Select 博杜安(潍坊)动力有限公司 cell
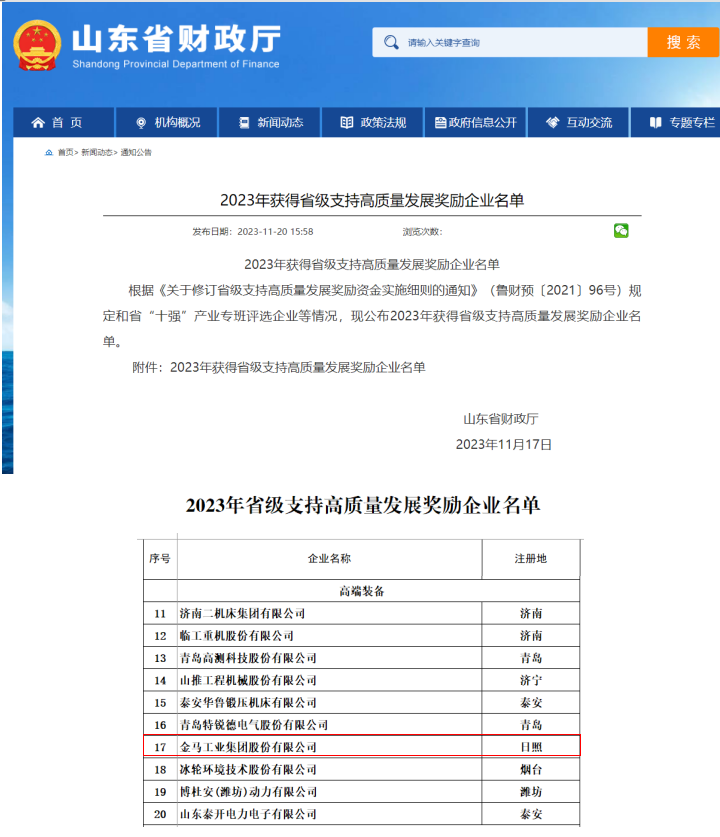 click(x=329, y=792)
